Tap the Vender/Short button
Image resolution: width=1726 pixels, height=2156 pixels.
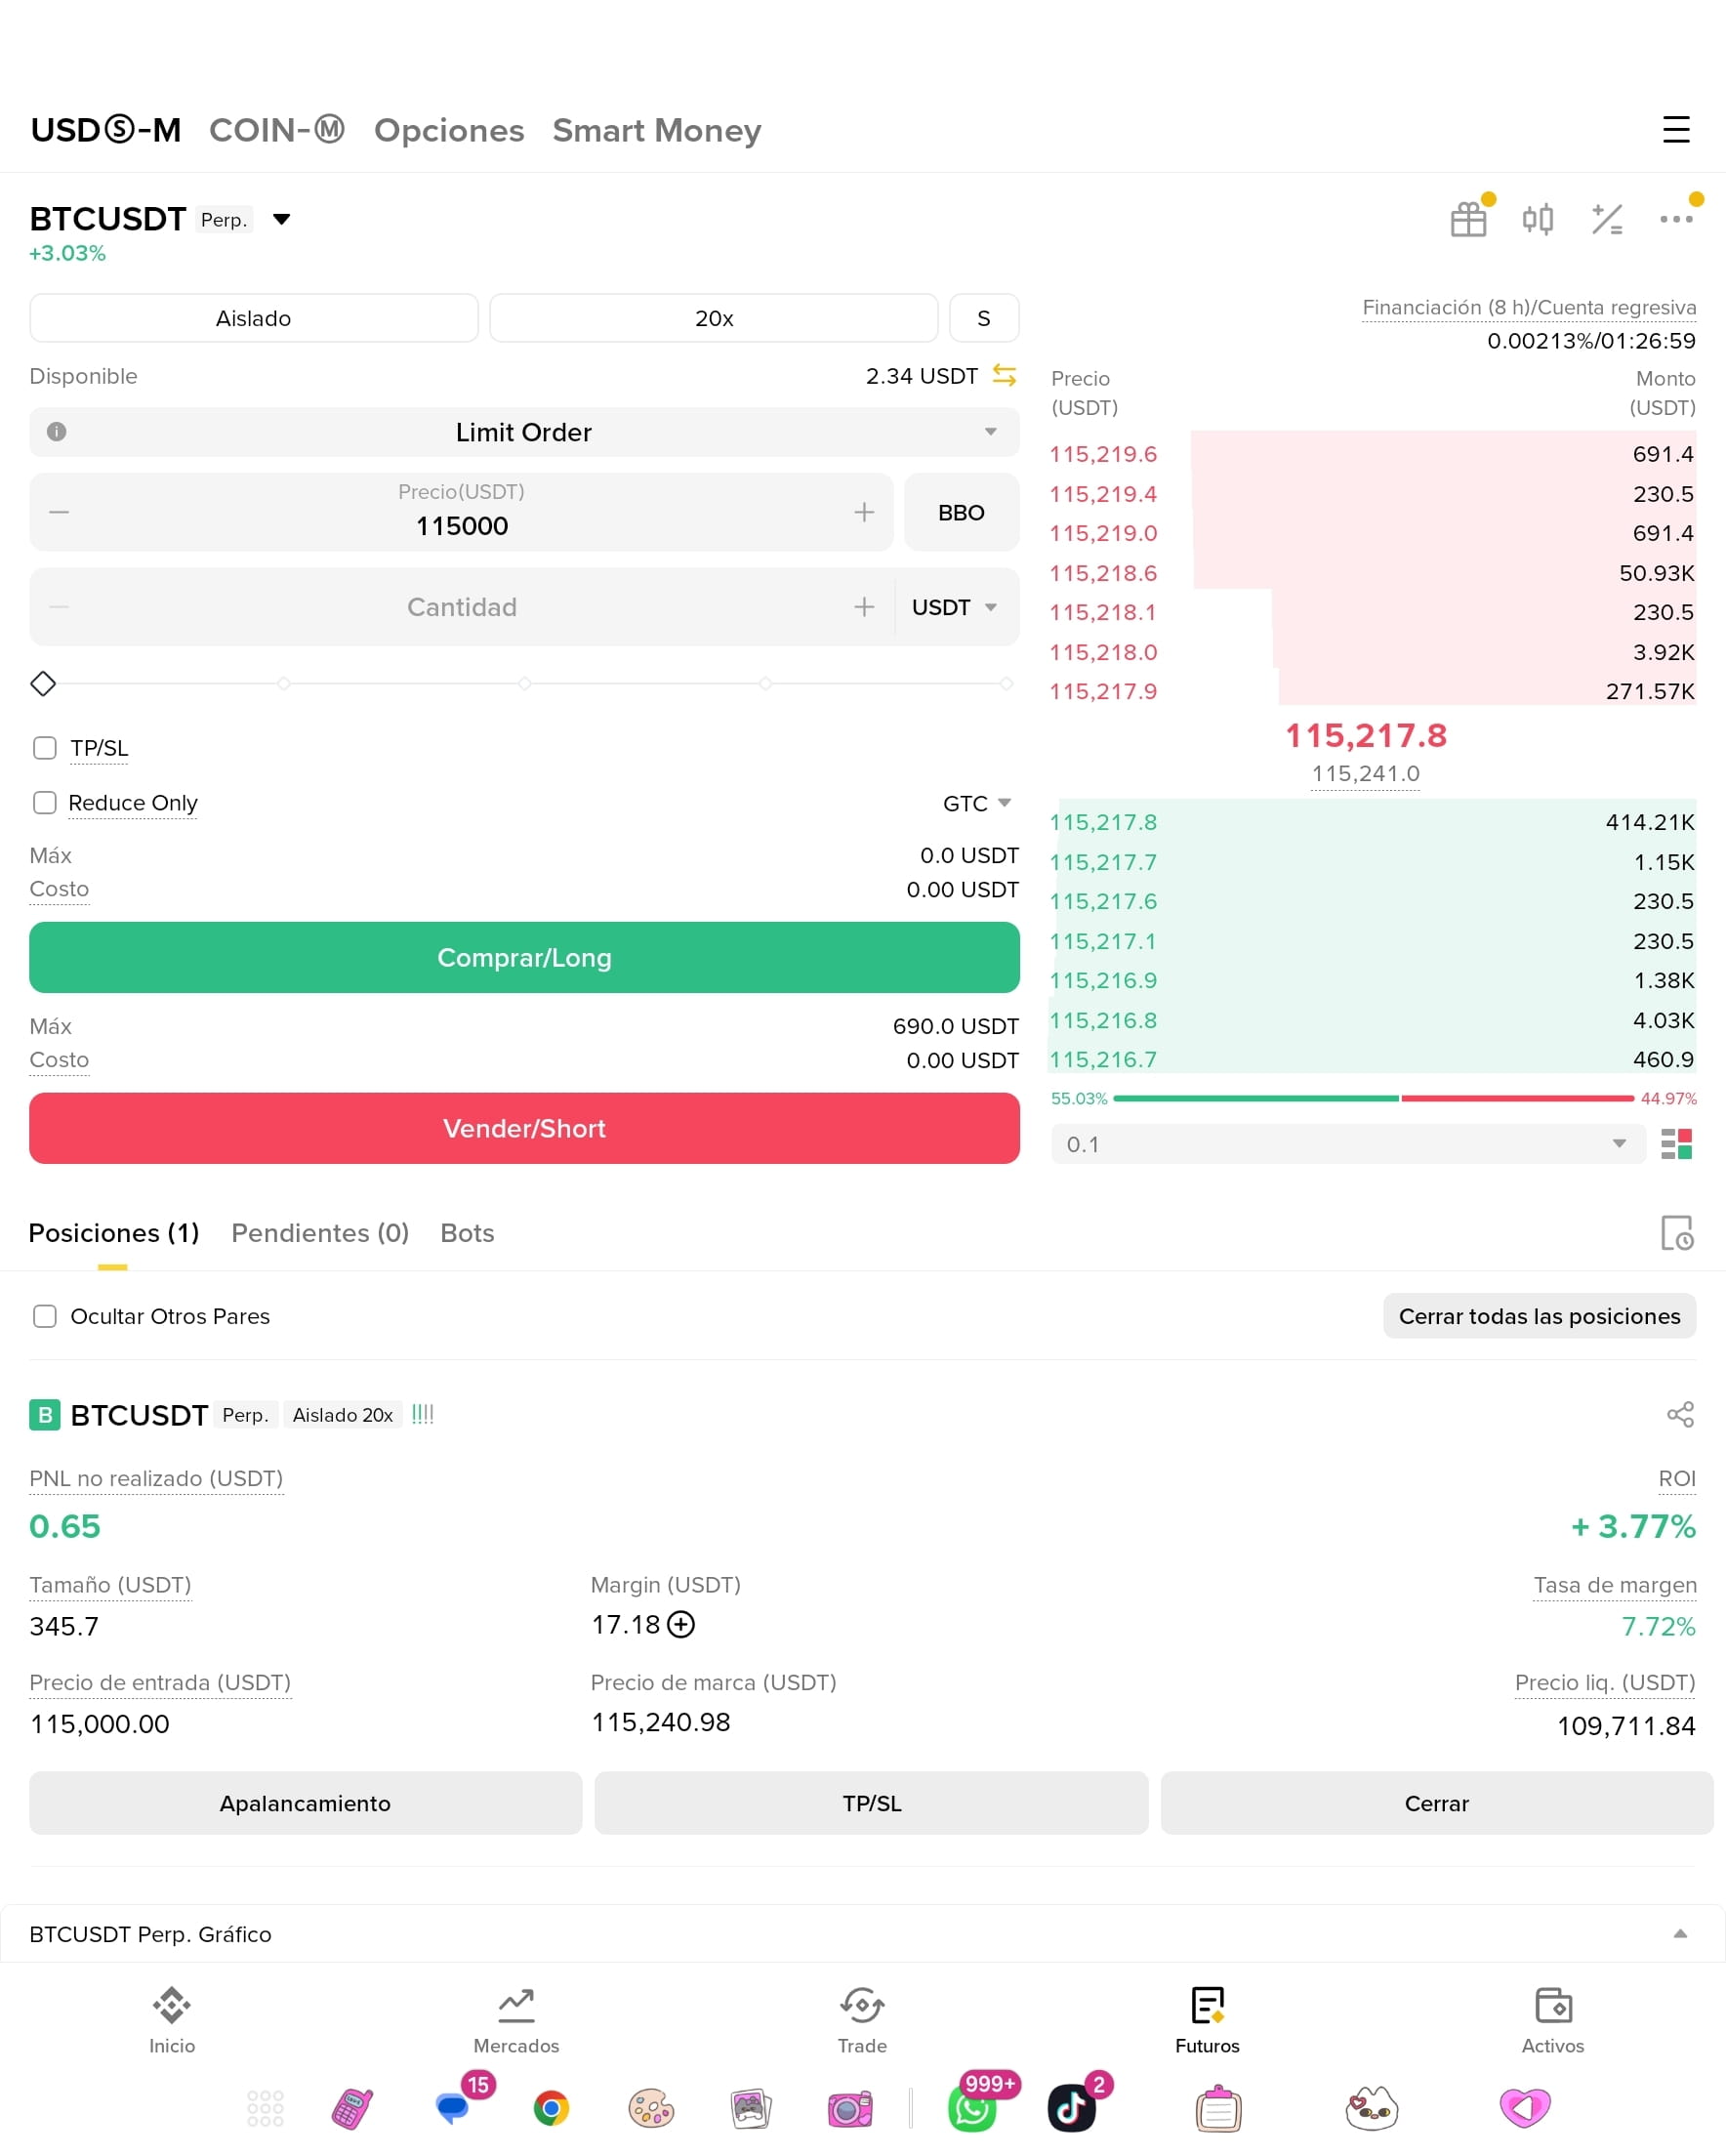tap(524, 1128)
